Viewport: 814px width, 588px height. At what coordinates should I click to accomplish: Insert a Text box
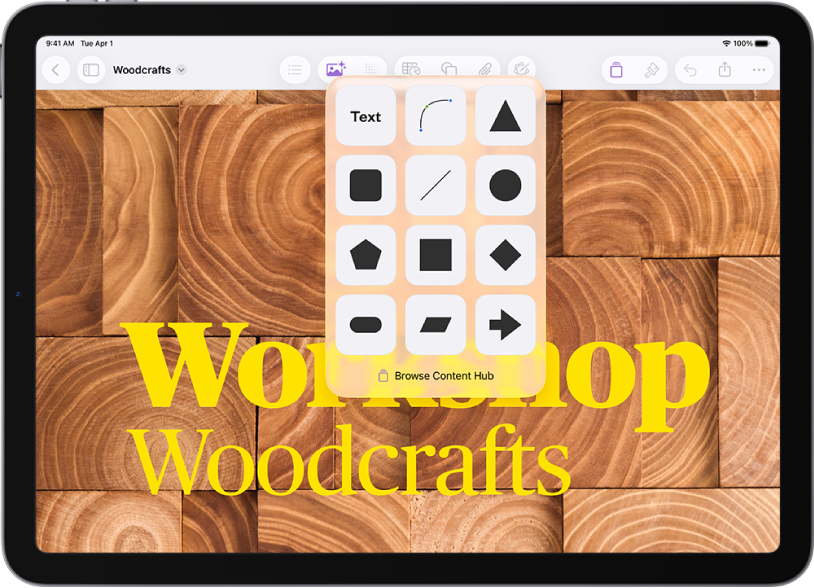coord(364,116)
